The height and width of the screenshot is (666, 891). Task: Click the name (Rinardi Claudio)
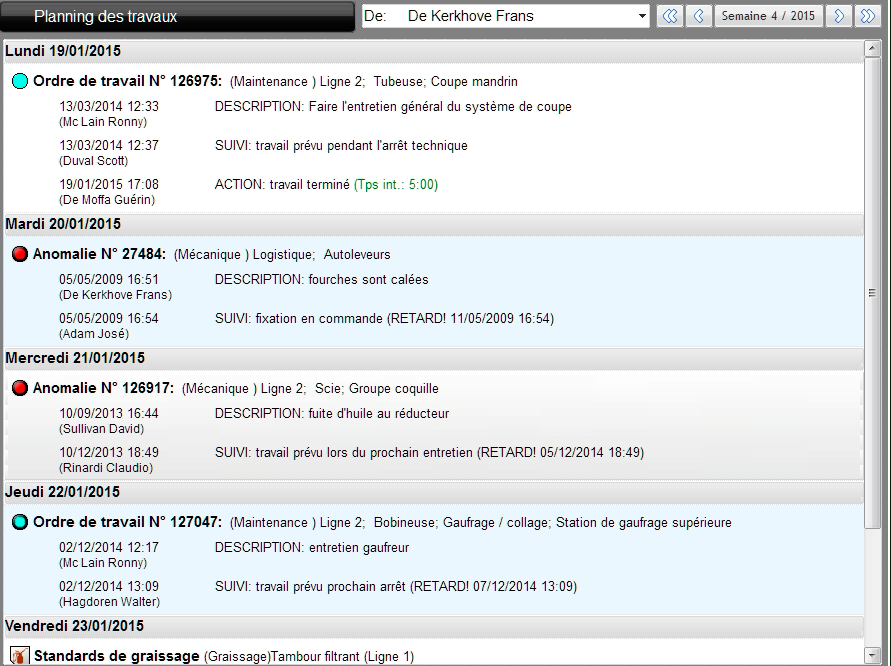(106, 468)
